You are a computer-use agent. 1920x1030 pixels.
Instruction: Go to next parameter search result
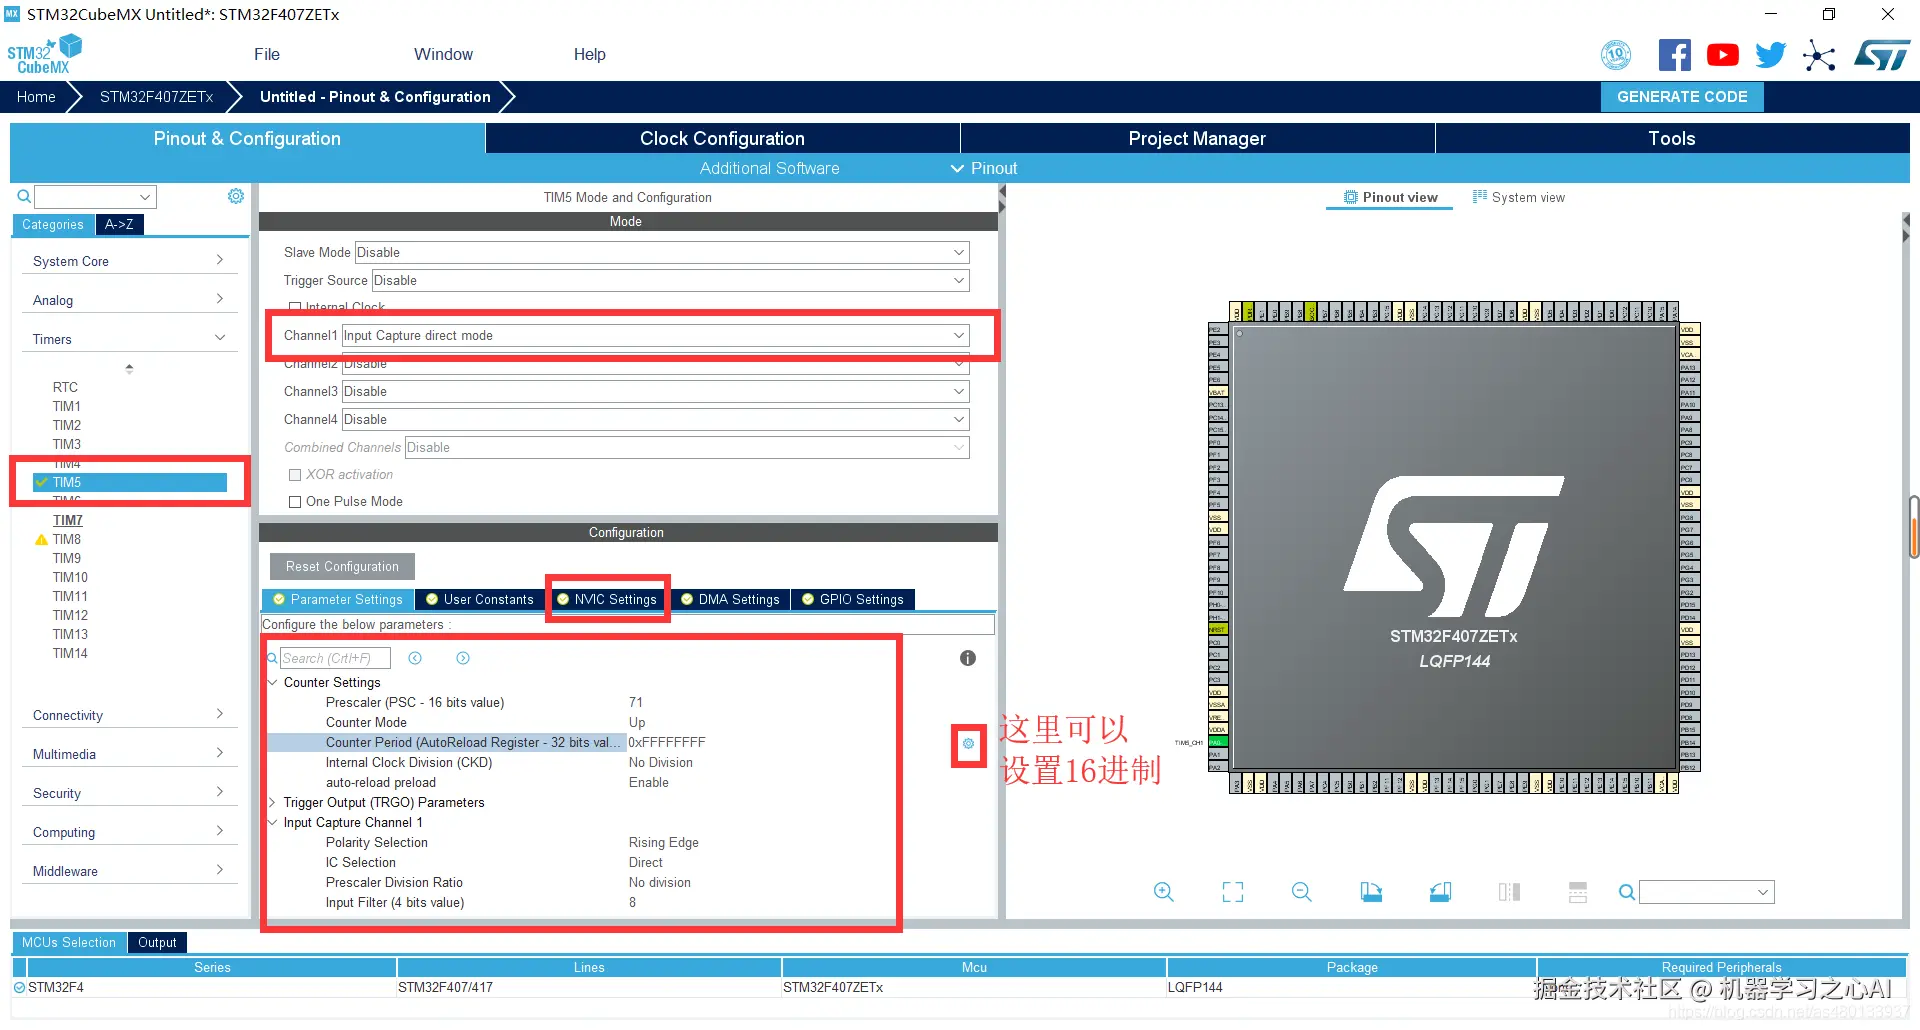point(463,658)
